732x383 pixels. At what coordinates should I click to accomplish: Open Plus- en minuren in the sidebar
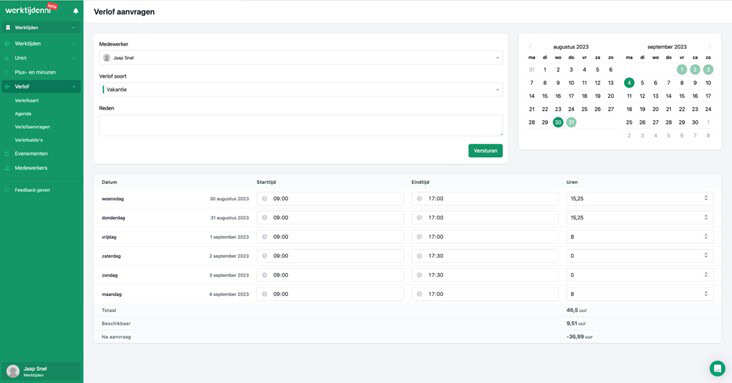click(x=35, y=72)
